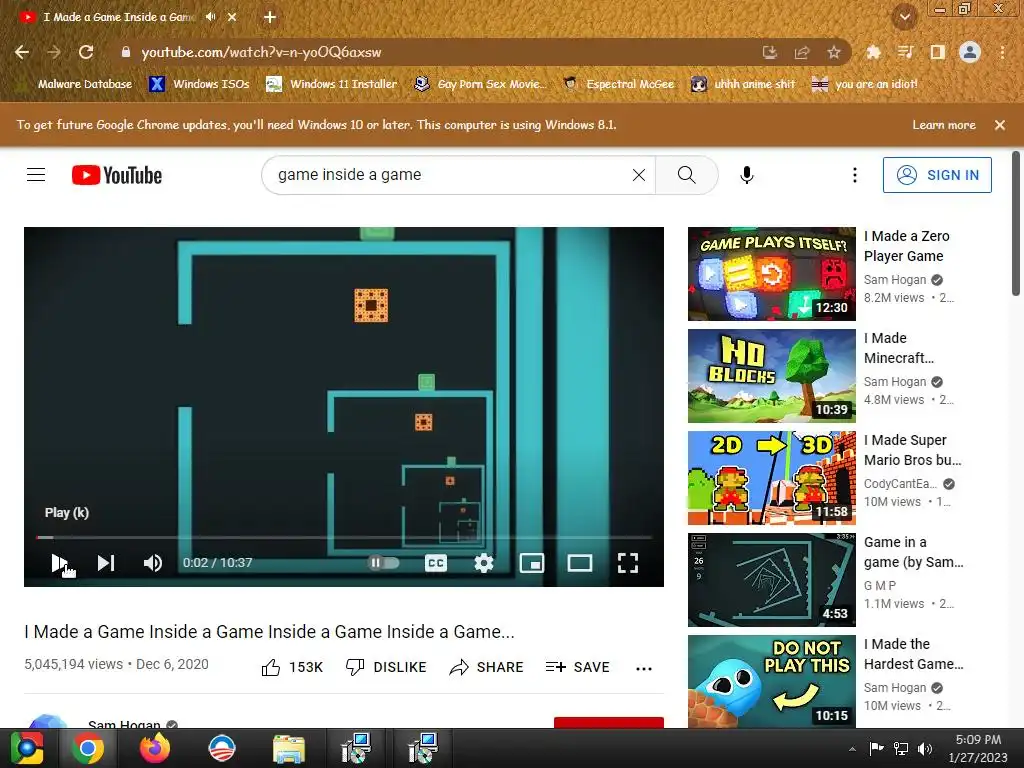Screen dimensions: 1024x768
Task: Open 'I Made the Hardest Game...' video
Action: pos(913,654)
